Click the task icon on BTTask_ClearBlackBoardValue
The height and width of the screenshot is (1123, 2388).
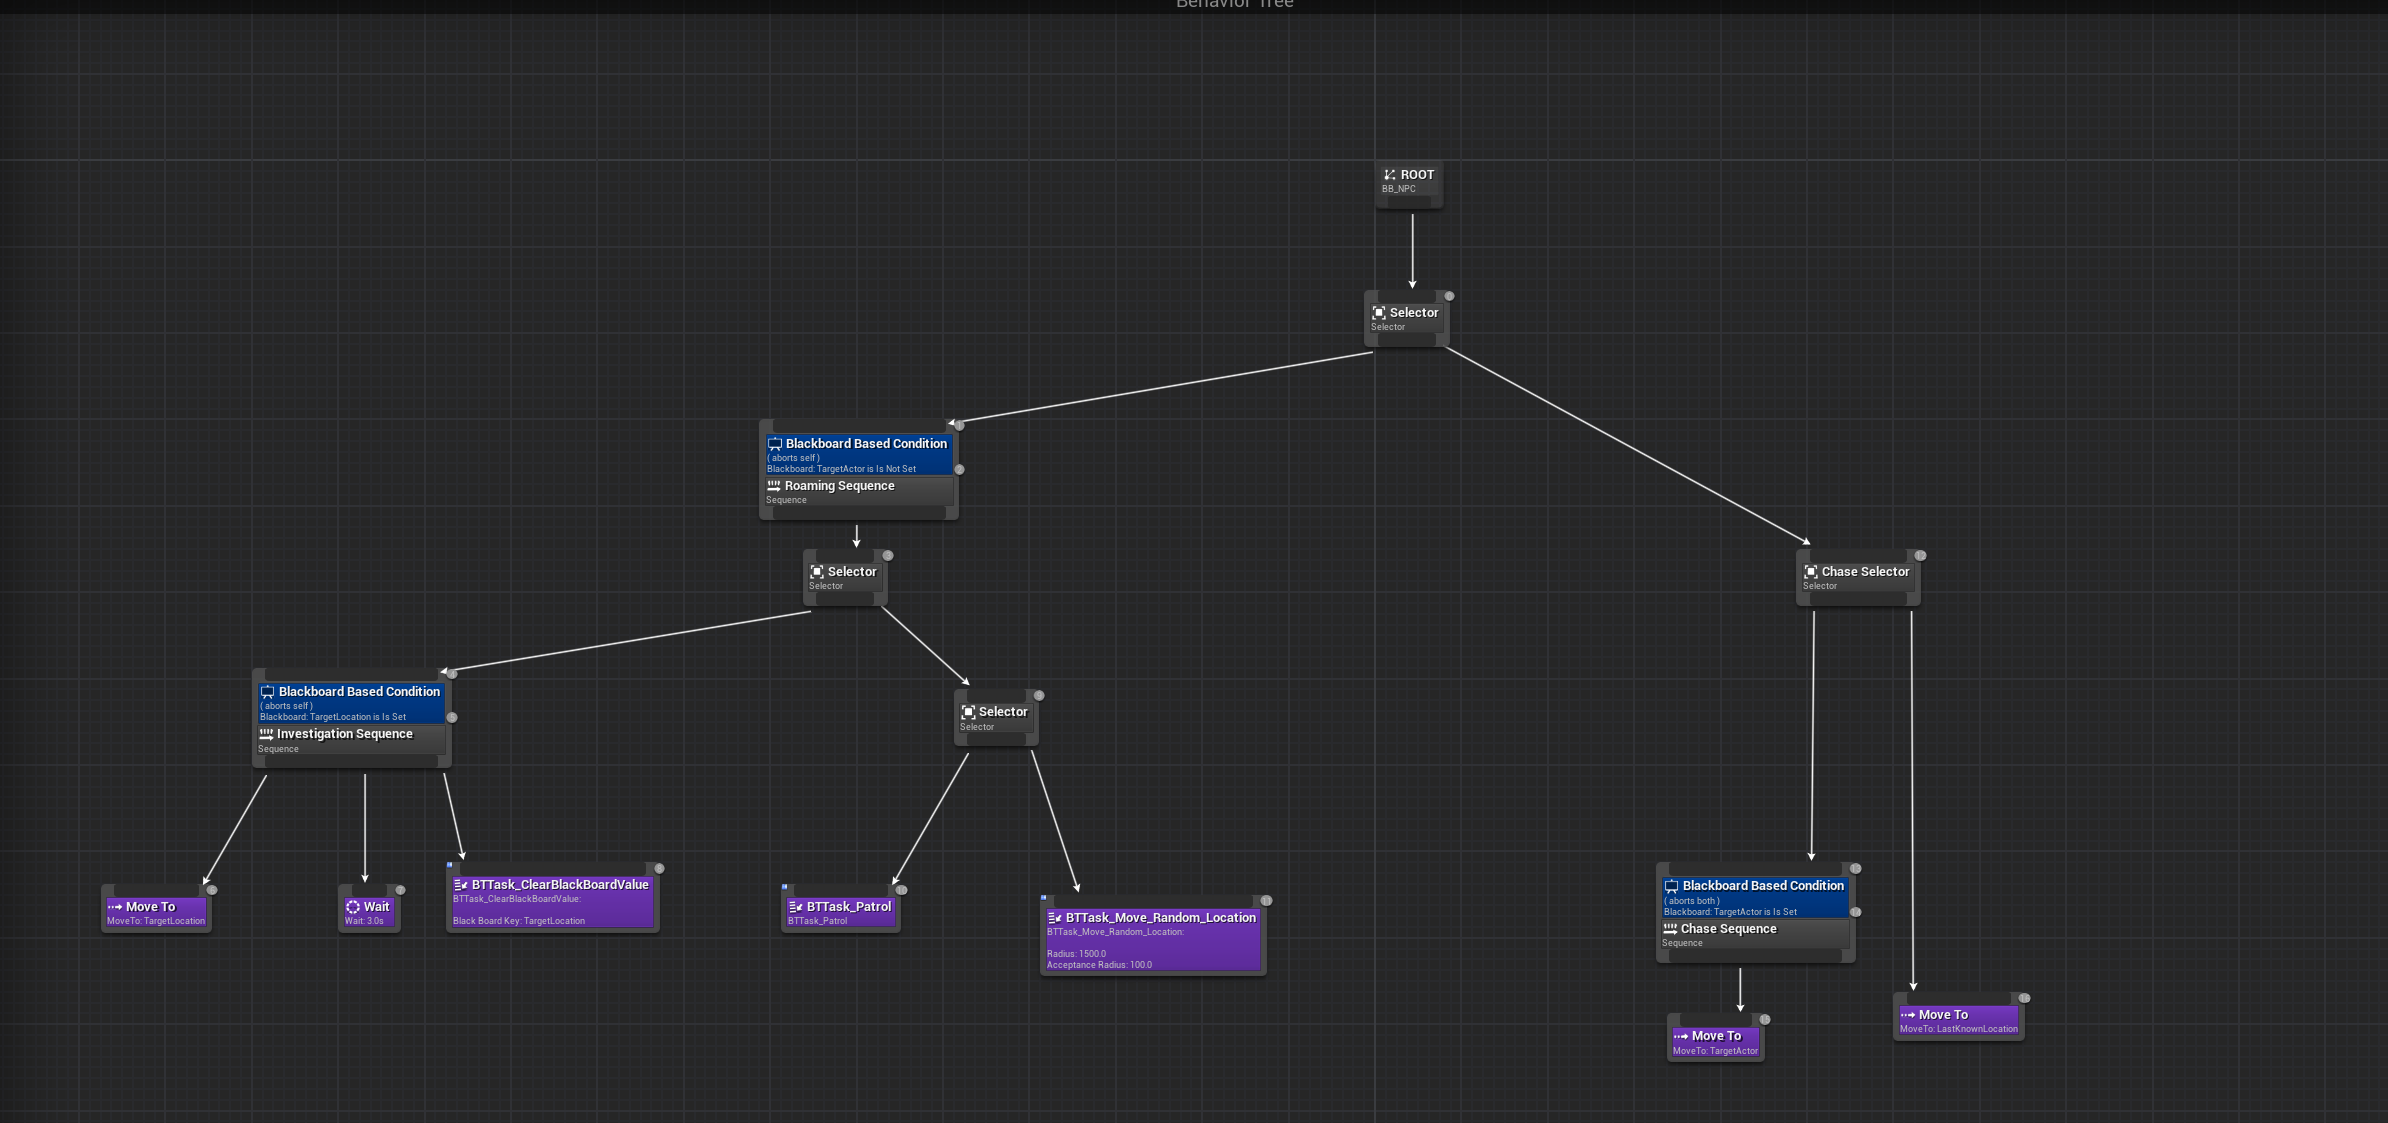(461, 884)
